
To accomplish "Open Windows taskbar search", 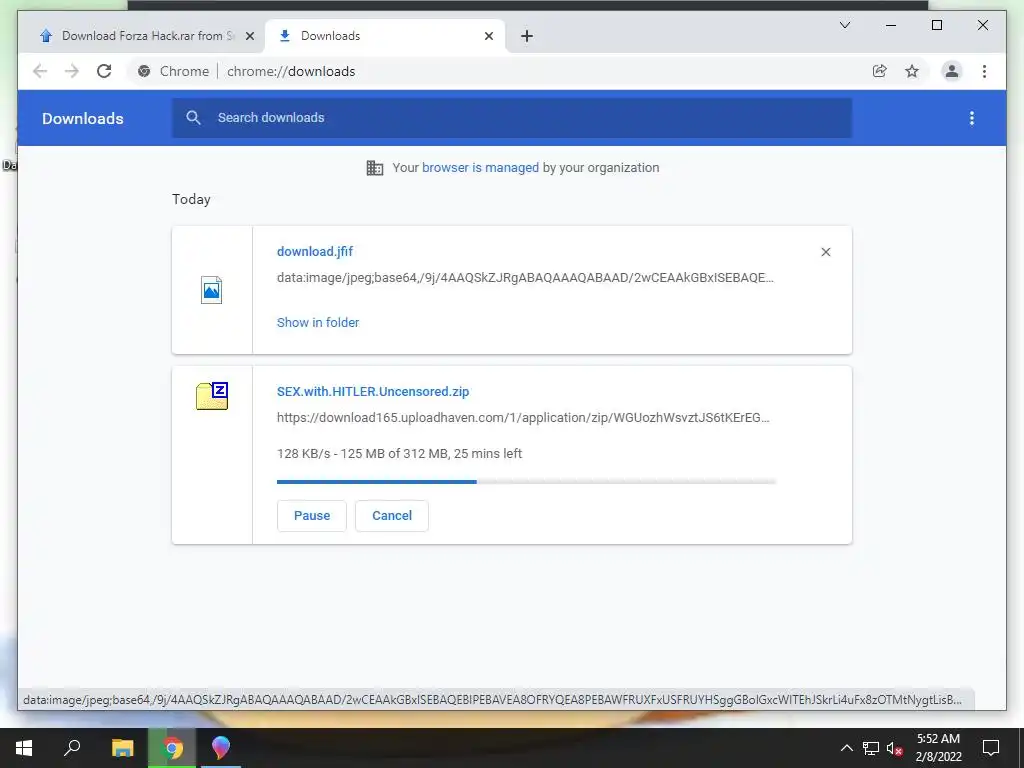I will 72,748.
